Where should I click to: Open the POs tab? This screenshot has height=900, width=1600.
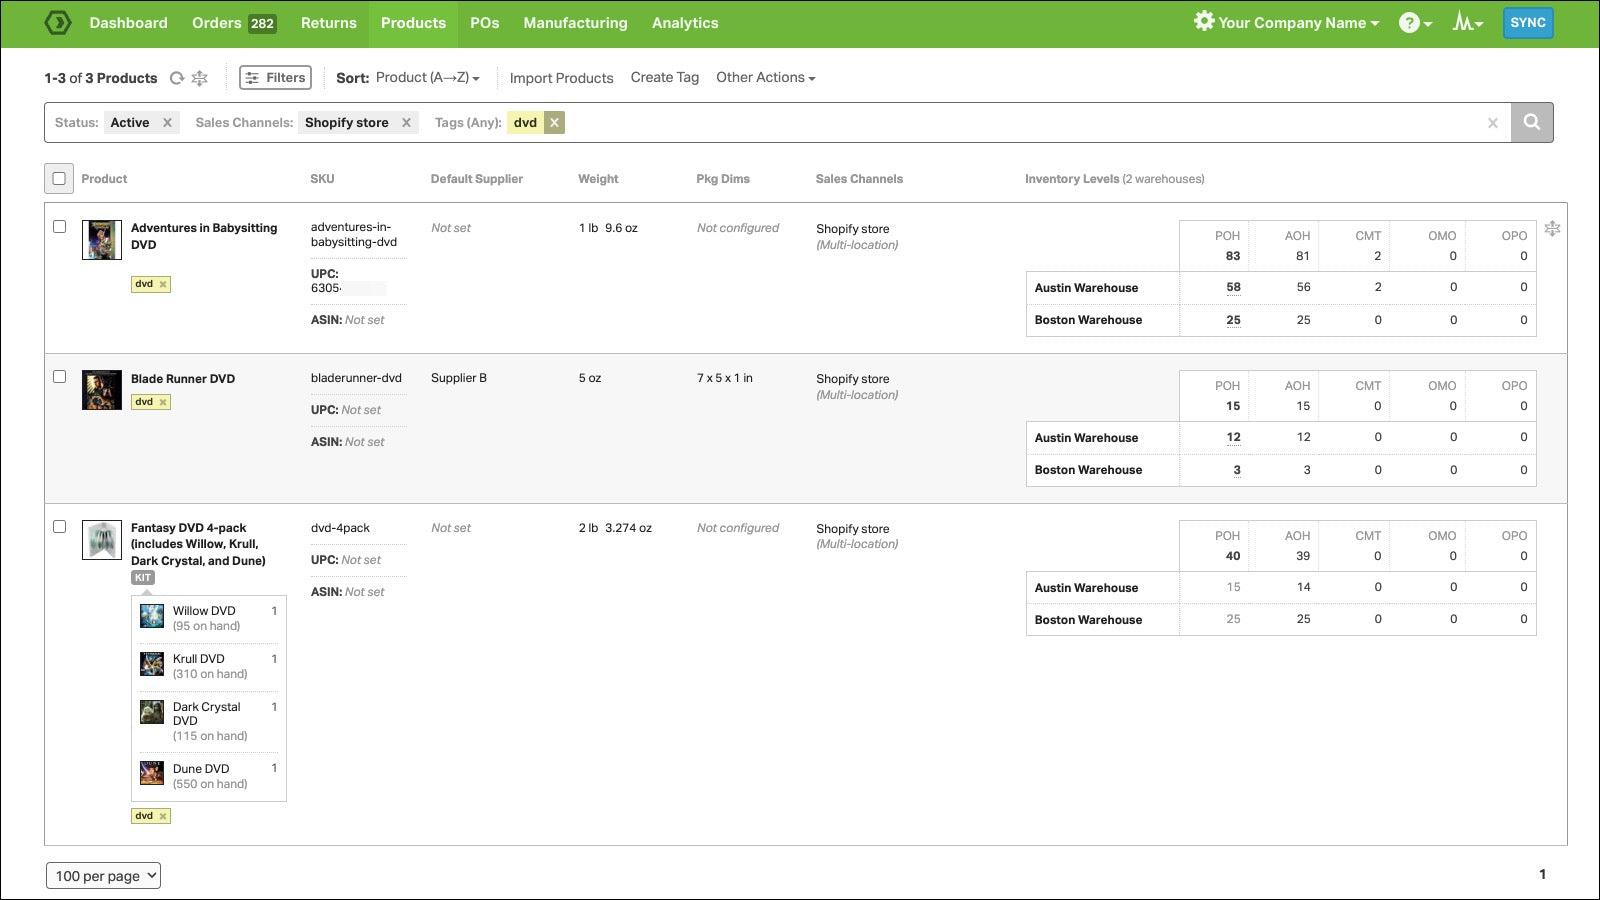coord(484,23)
